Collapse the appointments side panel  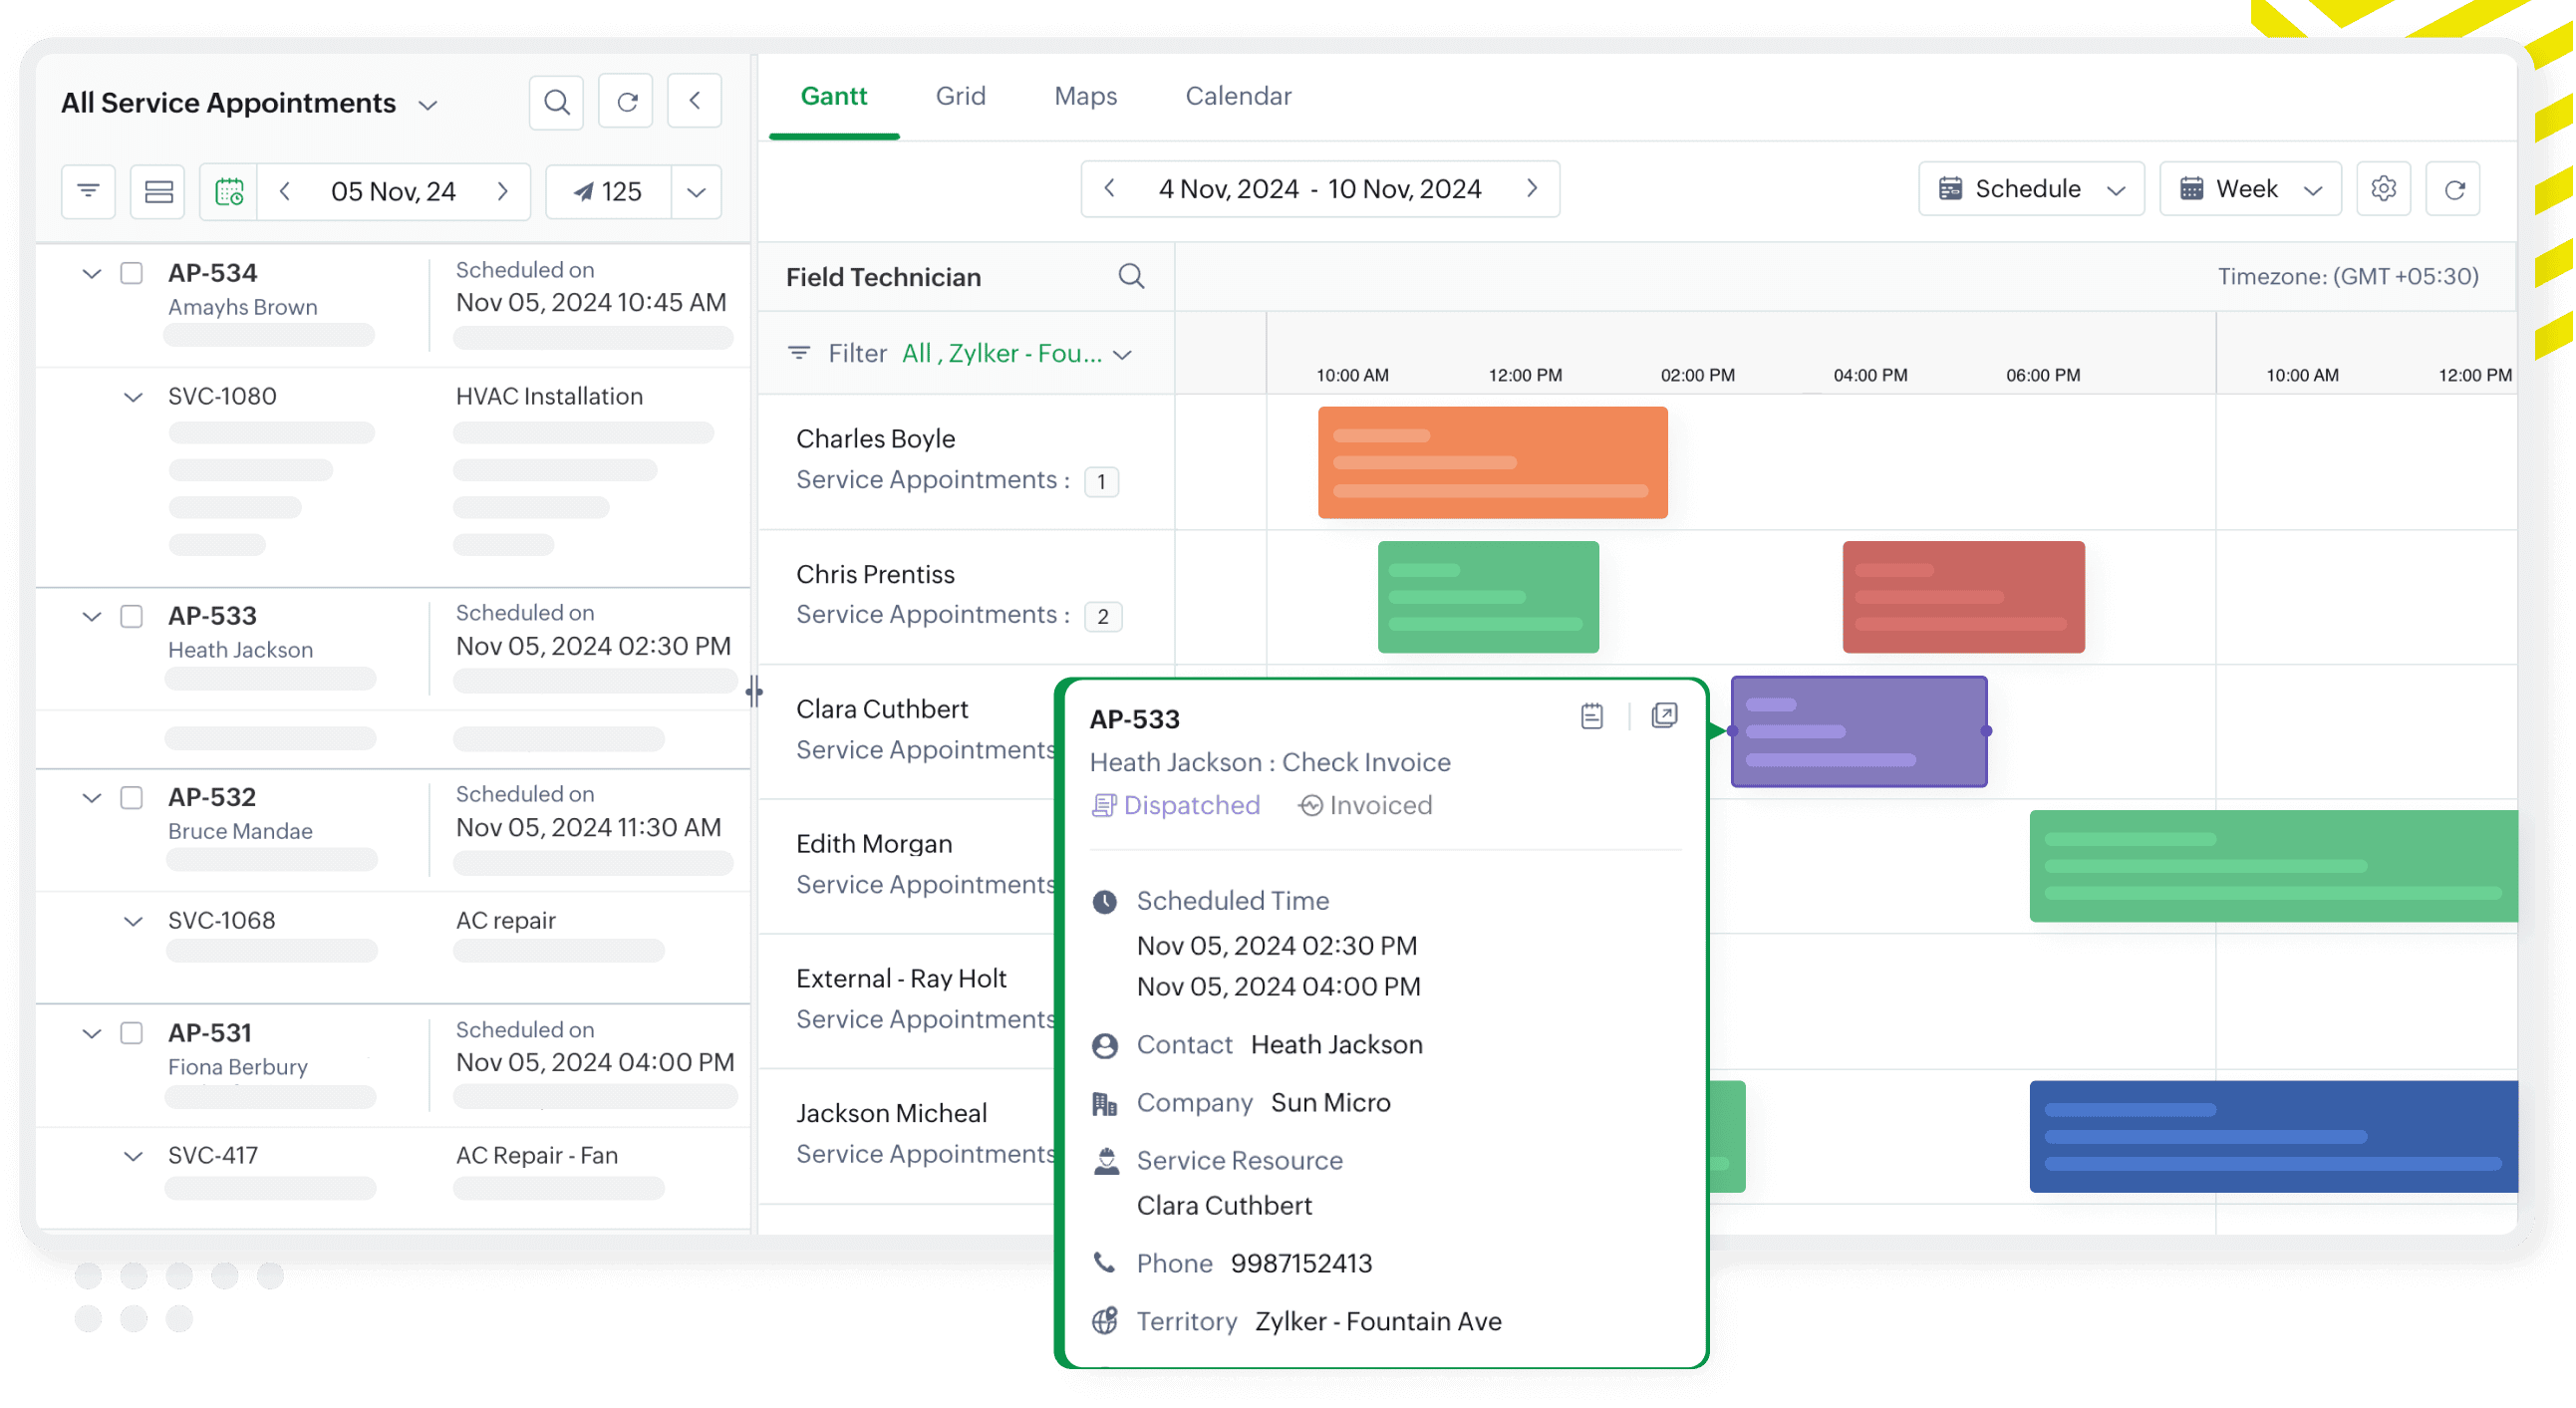tap(695, 101)
